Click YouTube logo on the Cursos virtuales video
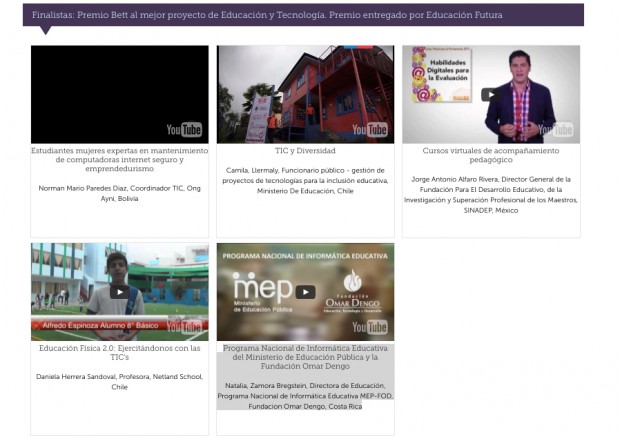The image size is (620, 437). click(556, 130)
